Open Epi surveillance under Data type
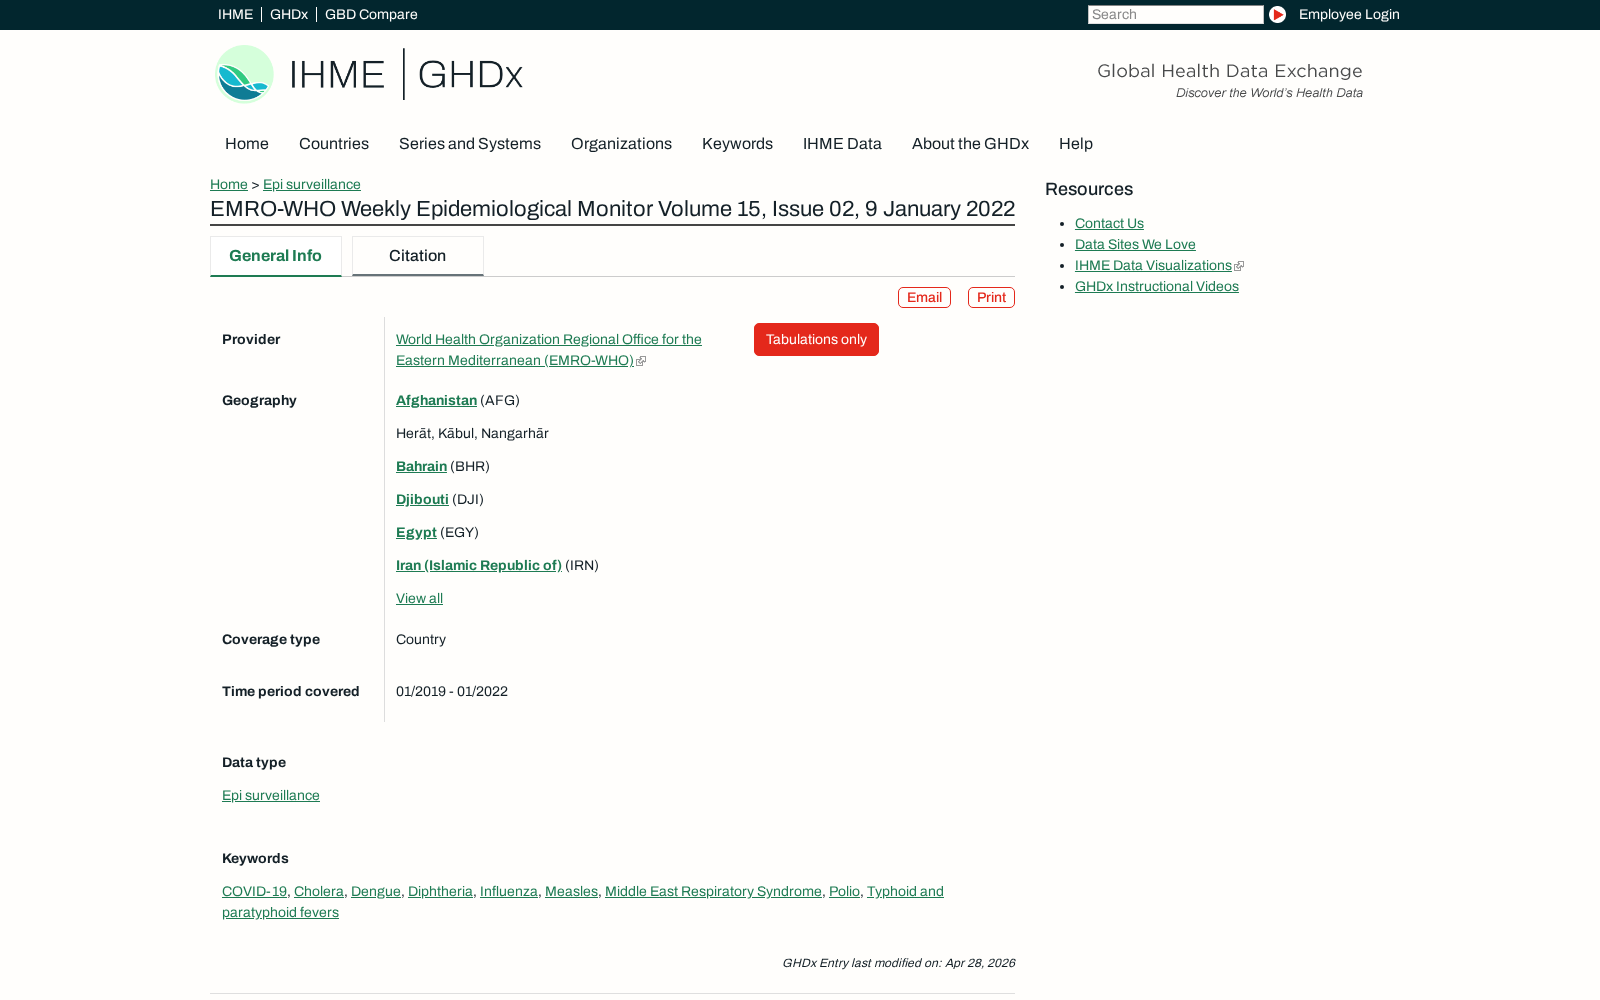1600x1000 pixels. coord(271,795)
